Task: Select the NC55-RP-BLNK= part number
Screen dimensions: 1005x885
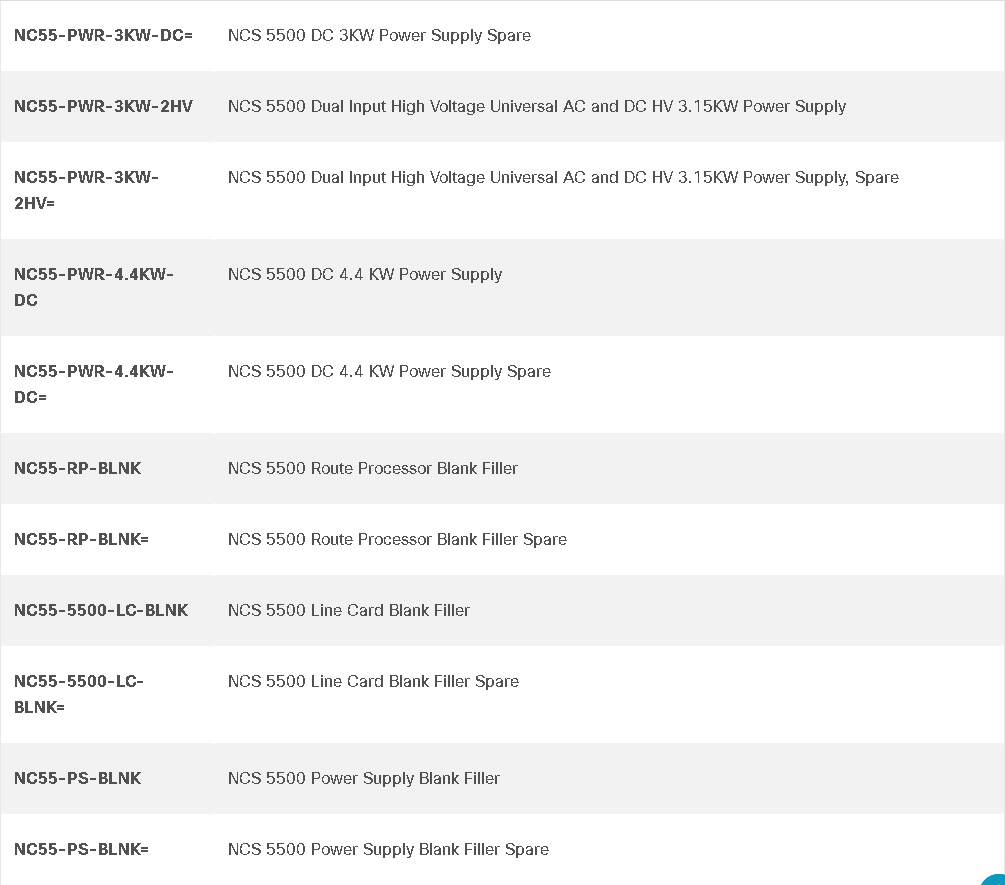Action: coord(81,540)
